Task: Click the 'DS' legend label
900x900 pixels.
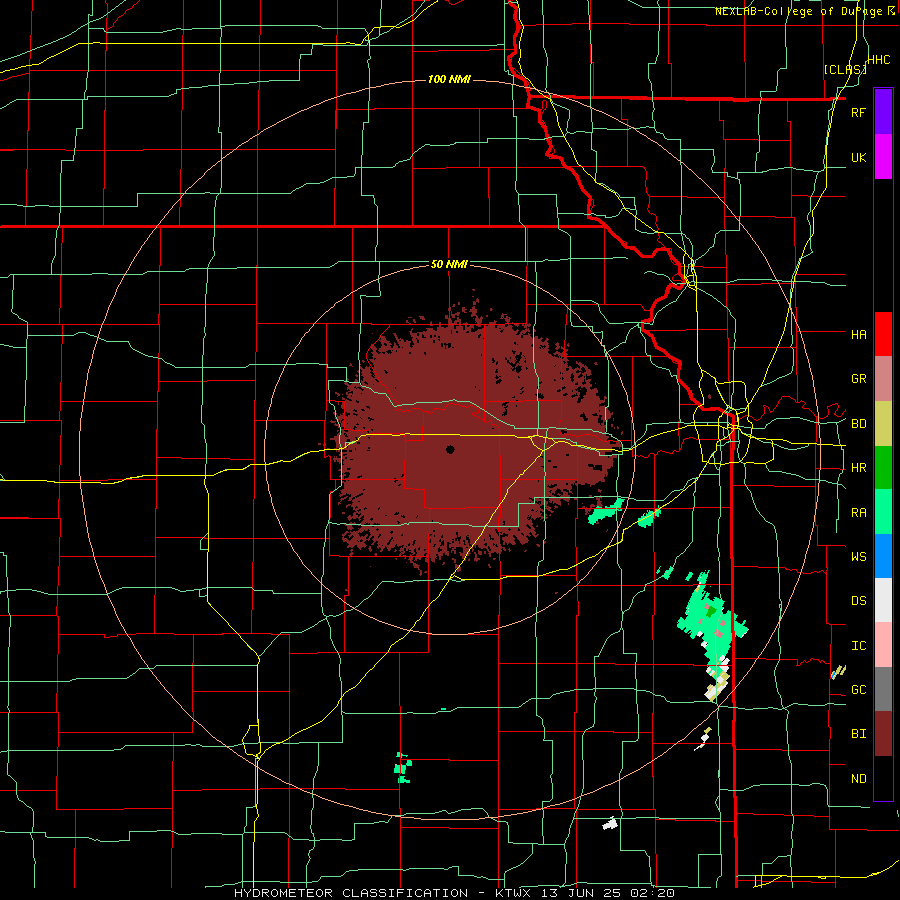Action: click(858, 601)
